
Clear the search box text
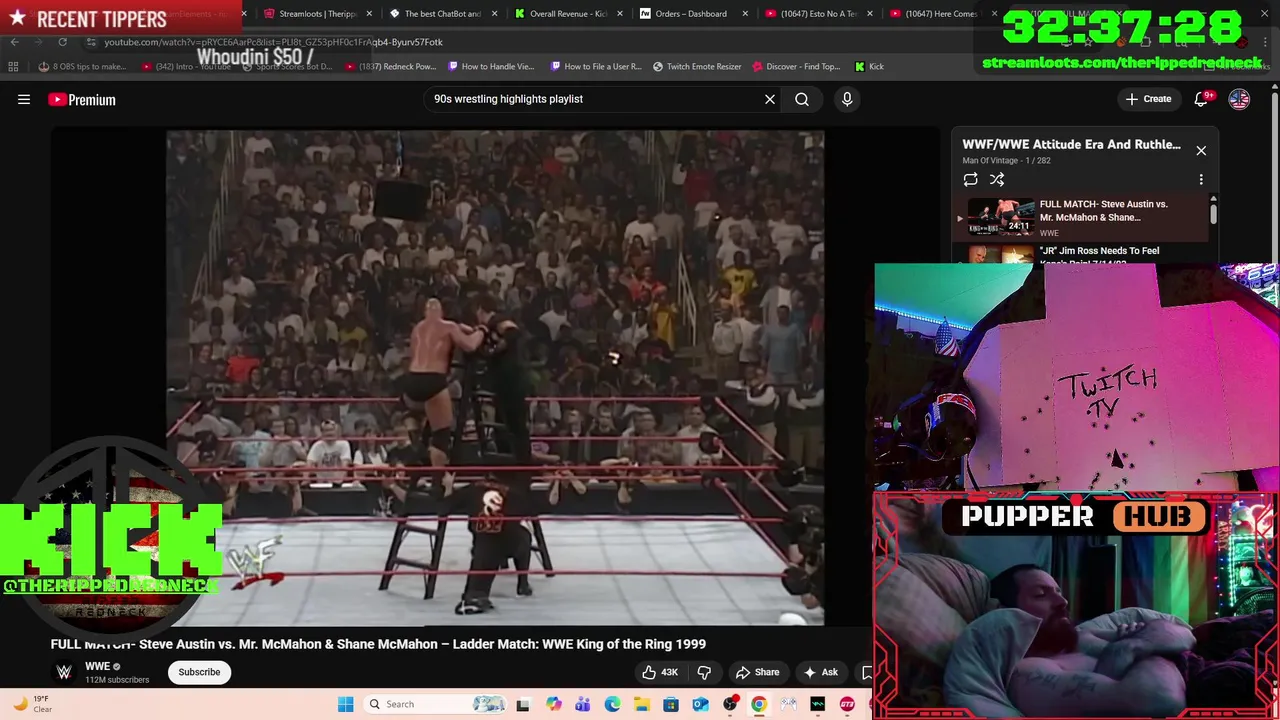pos(770,99)
